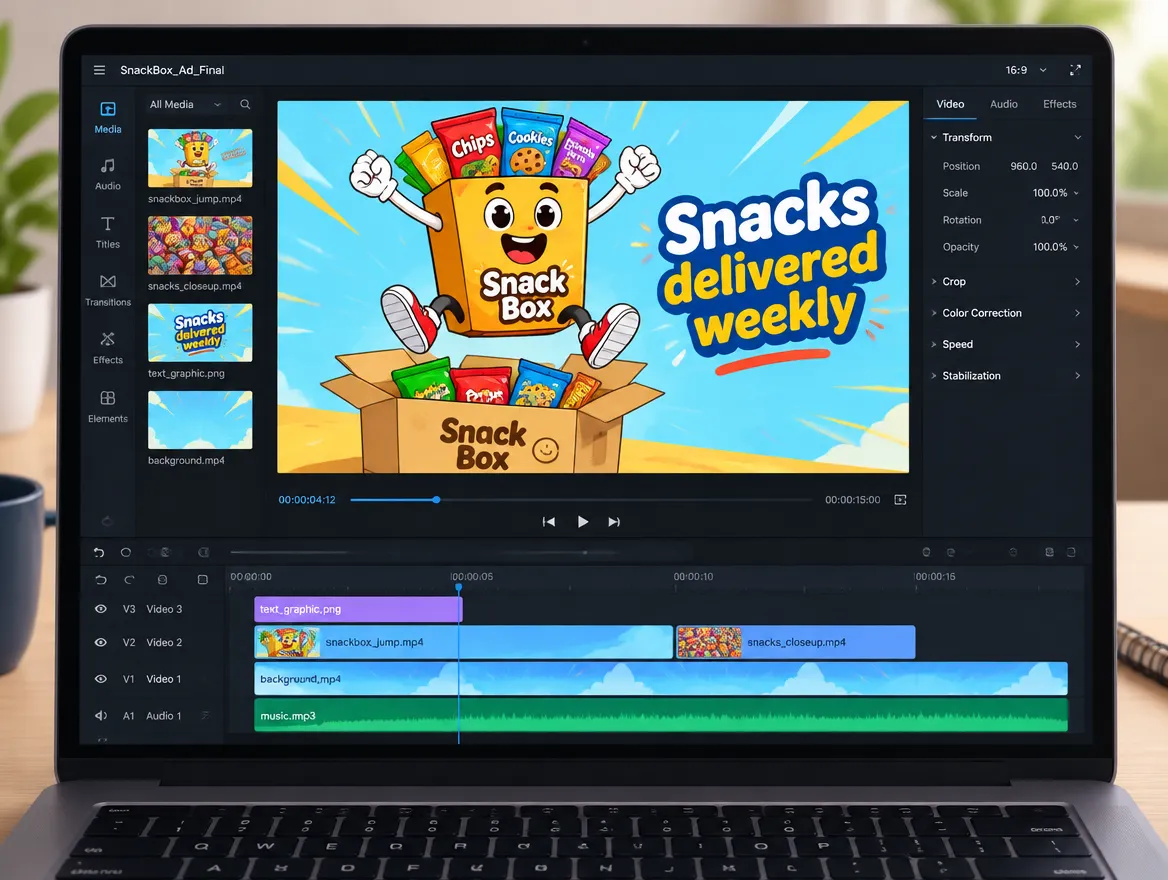Click the Video 3 track label
Image resolution: width=1168 pixels, height=880 pixels.
coord(164,609)
